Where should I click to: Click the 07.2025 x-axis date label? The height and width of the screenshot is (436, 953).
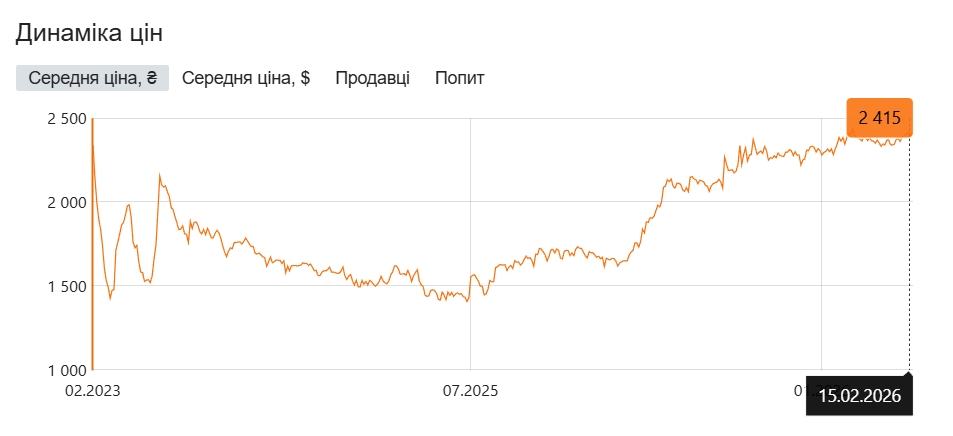click(470, 390)
